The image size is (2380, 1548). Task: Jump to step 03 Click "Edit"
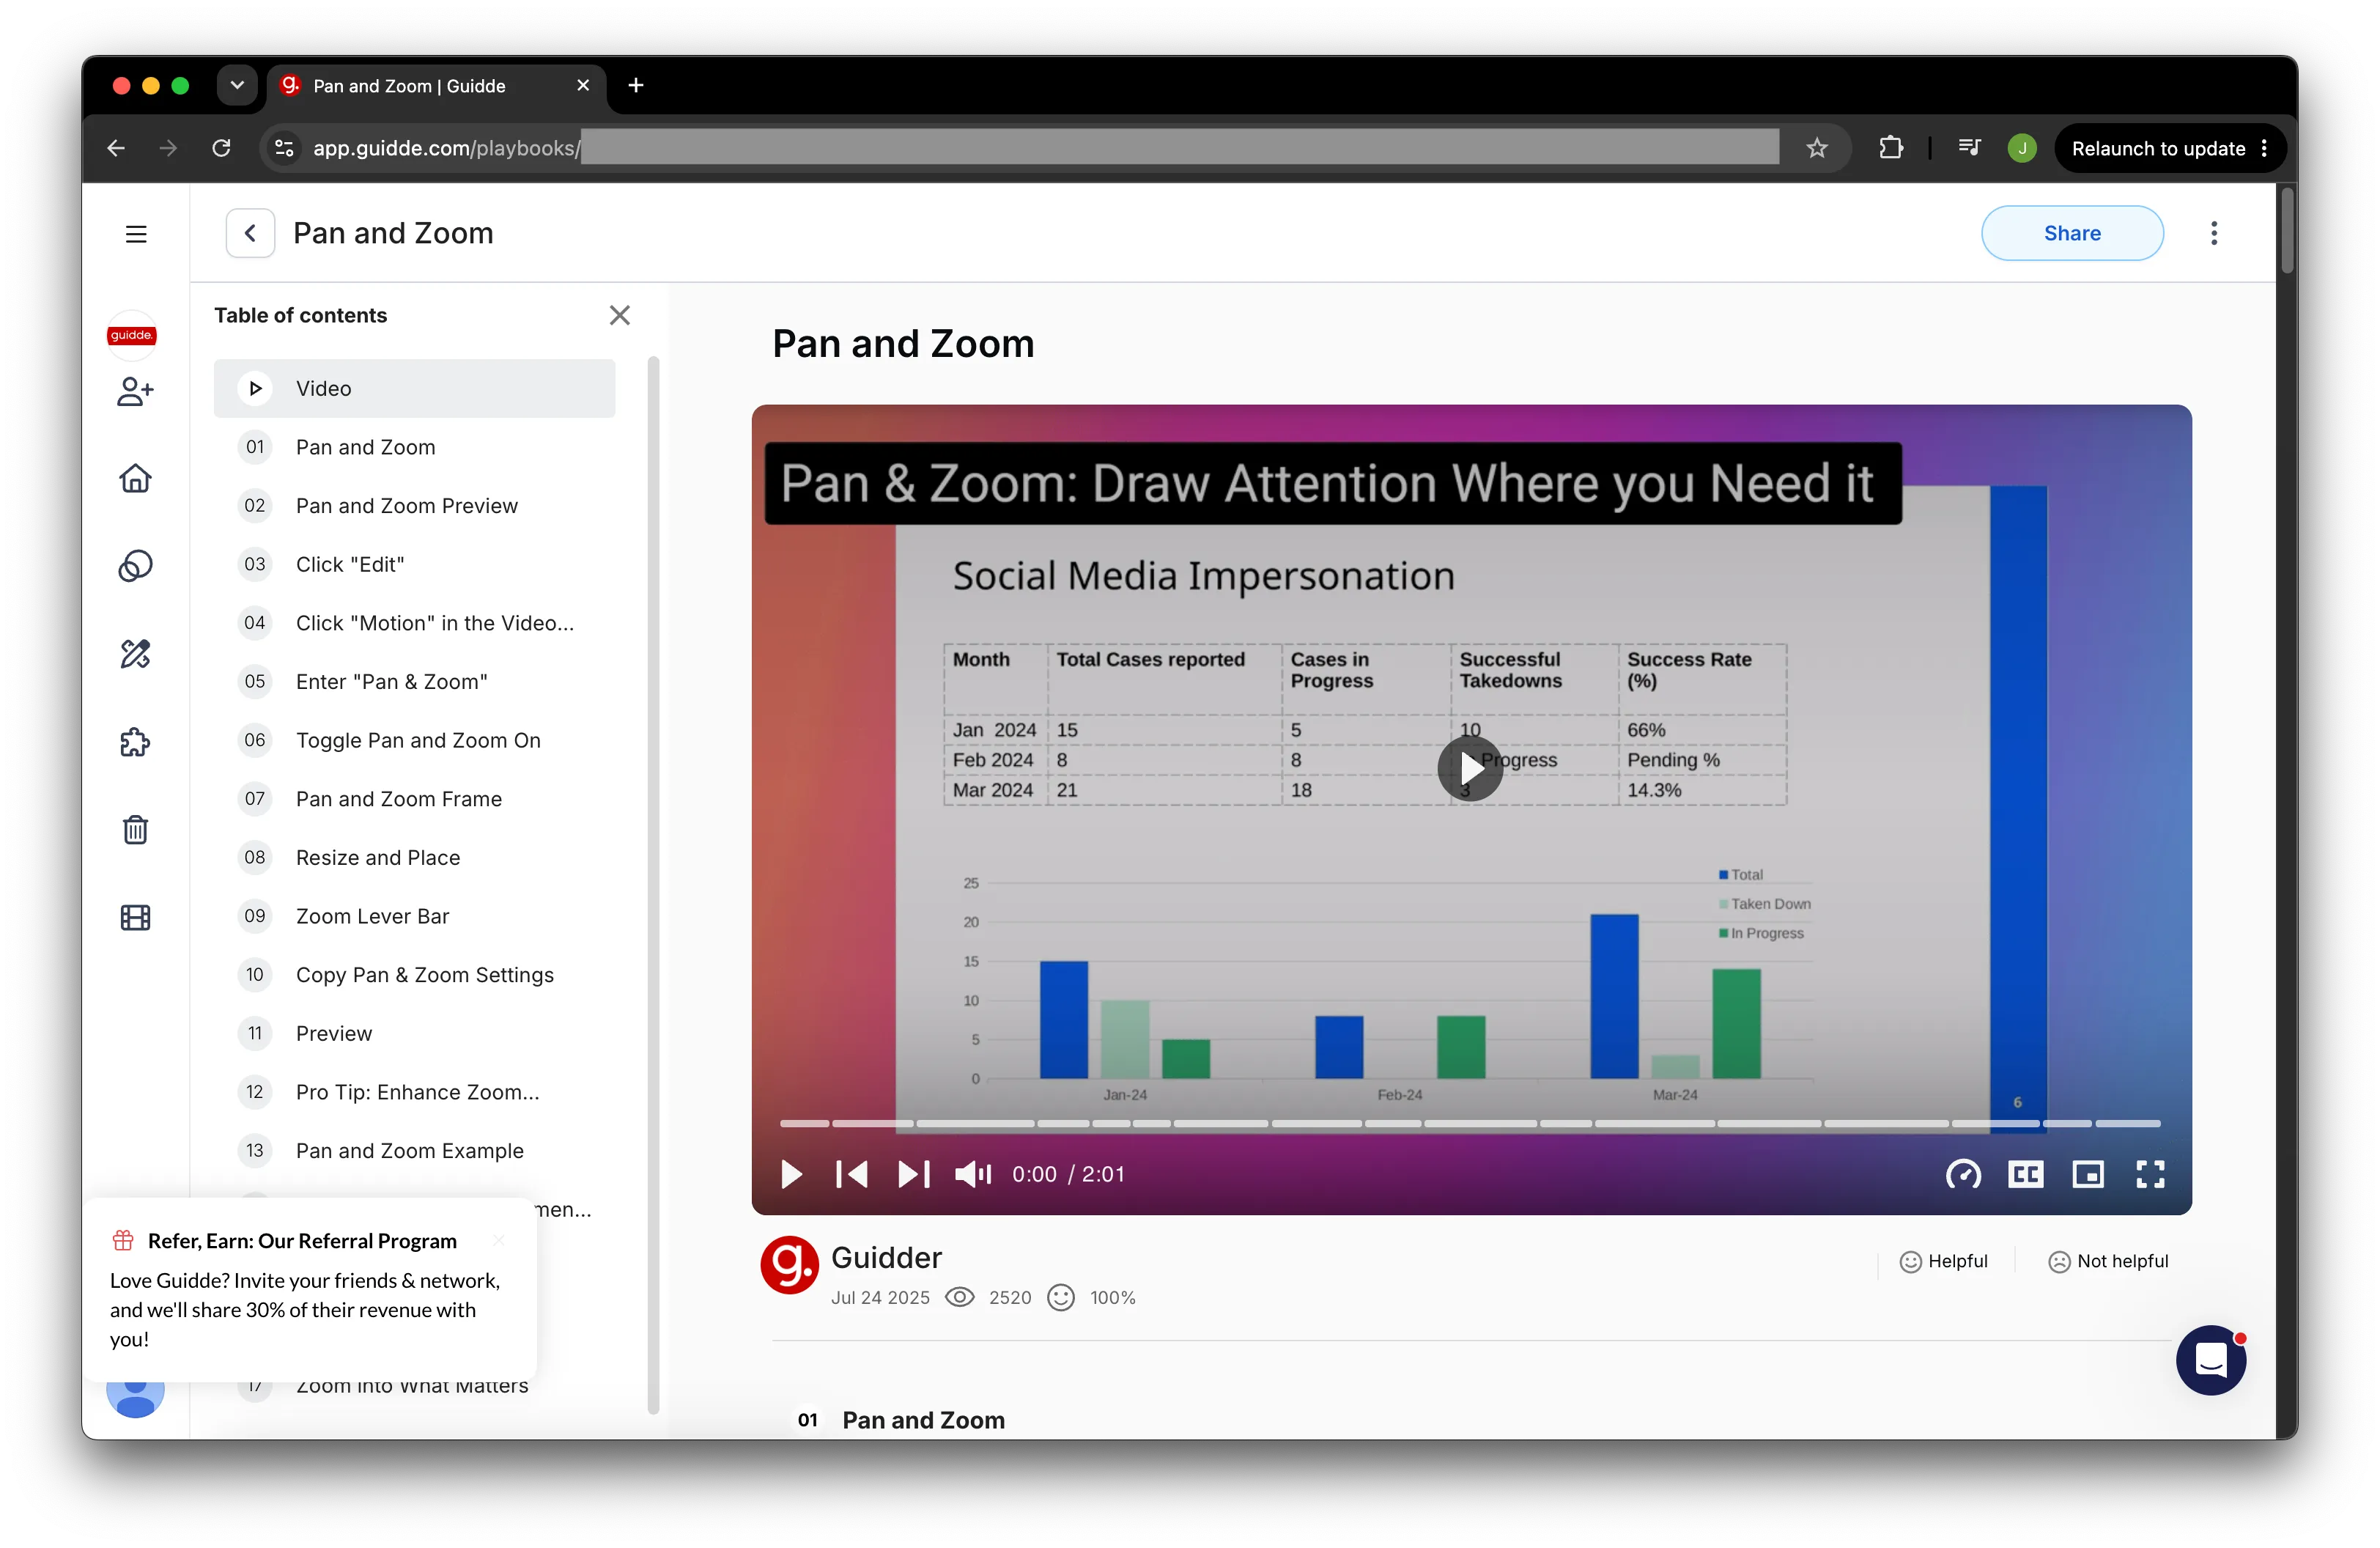(x=414, y=564)
